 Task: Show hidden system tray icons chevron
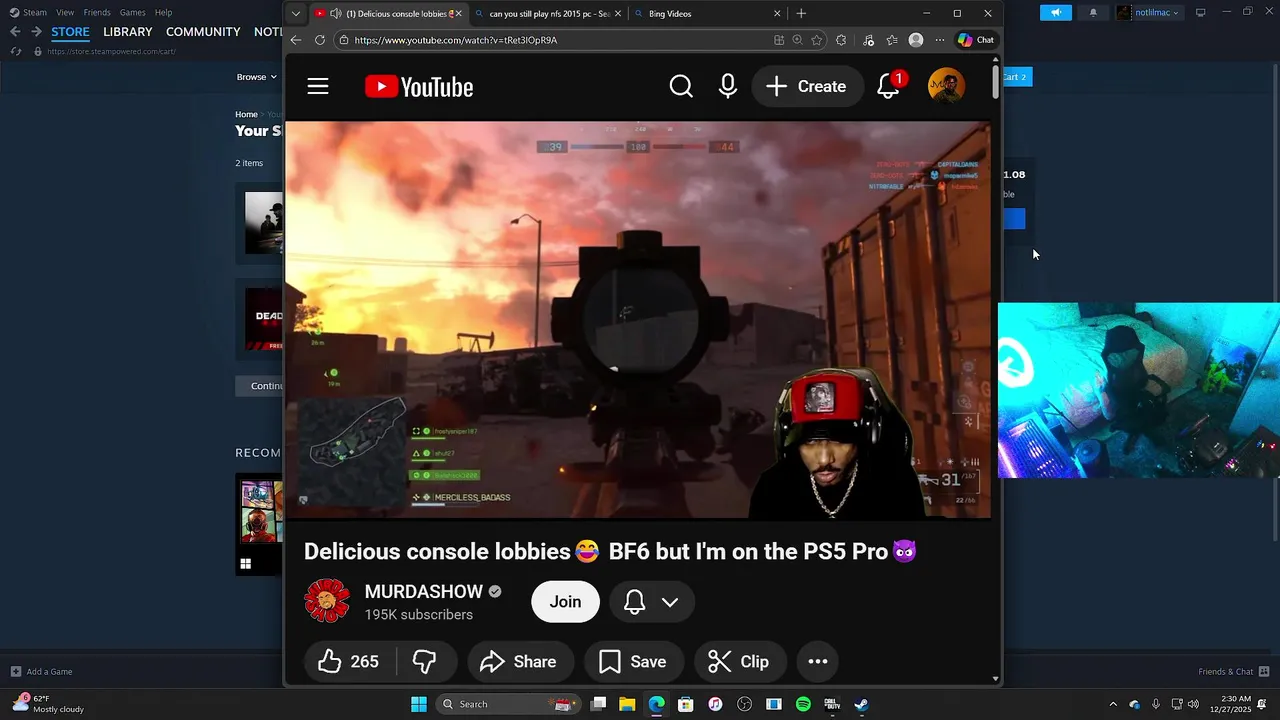point(1113,704)
